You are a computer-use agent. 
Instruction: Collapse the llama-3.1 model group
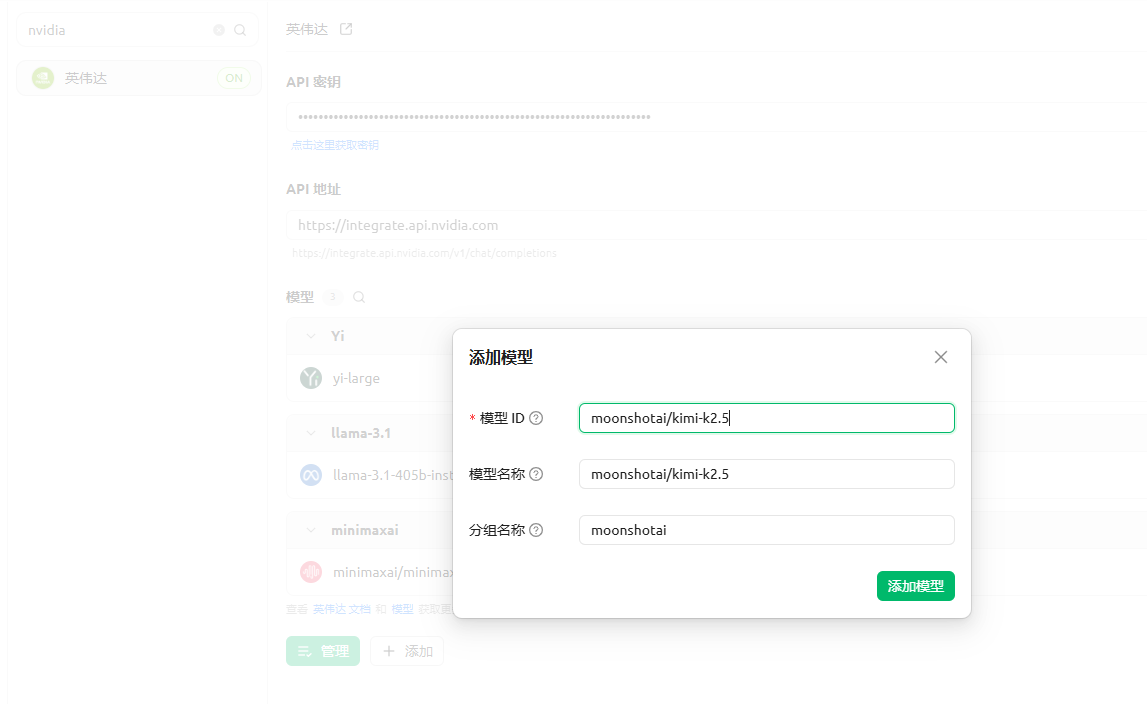click(x=311, y=433)
